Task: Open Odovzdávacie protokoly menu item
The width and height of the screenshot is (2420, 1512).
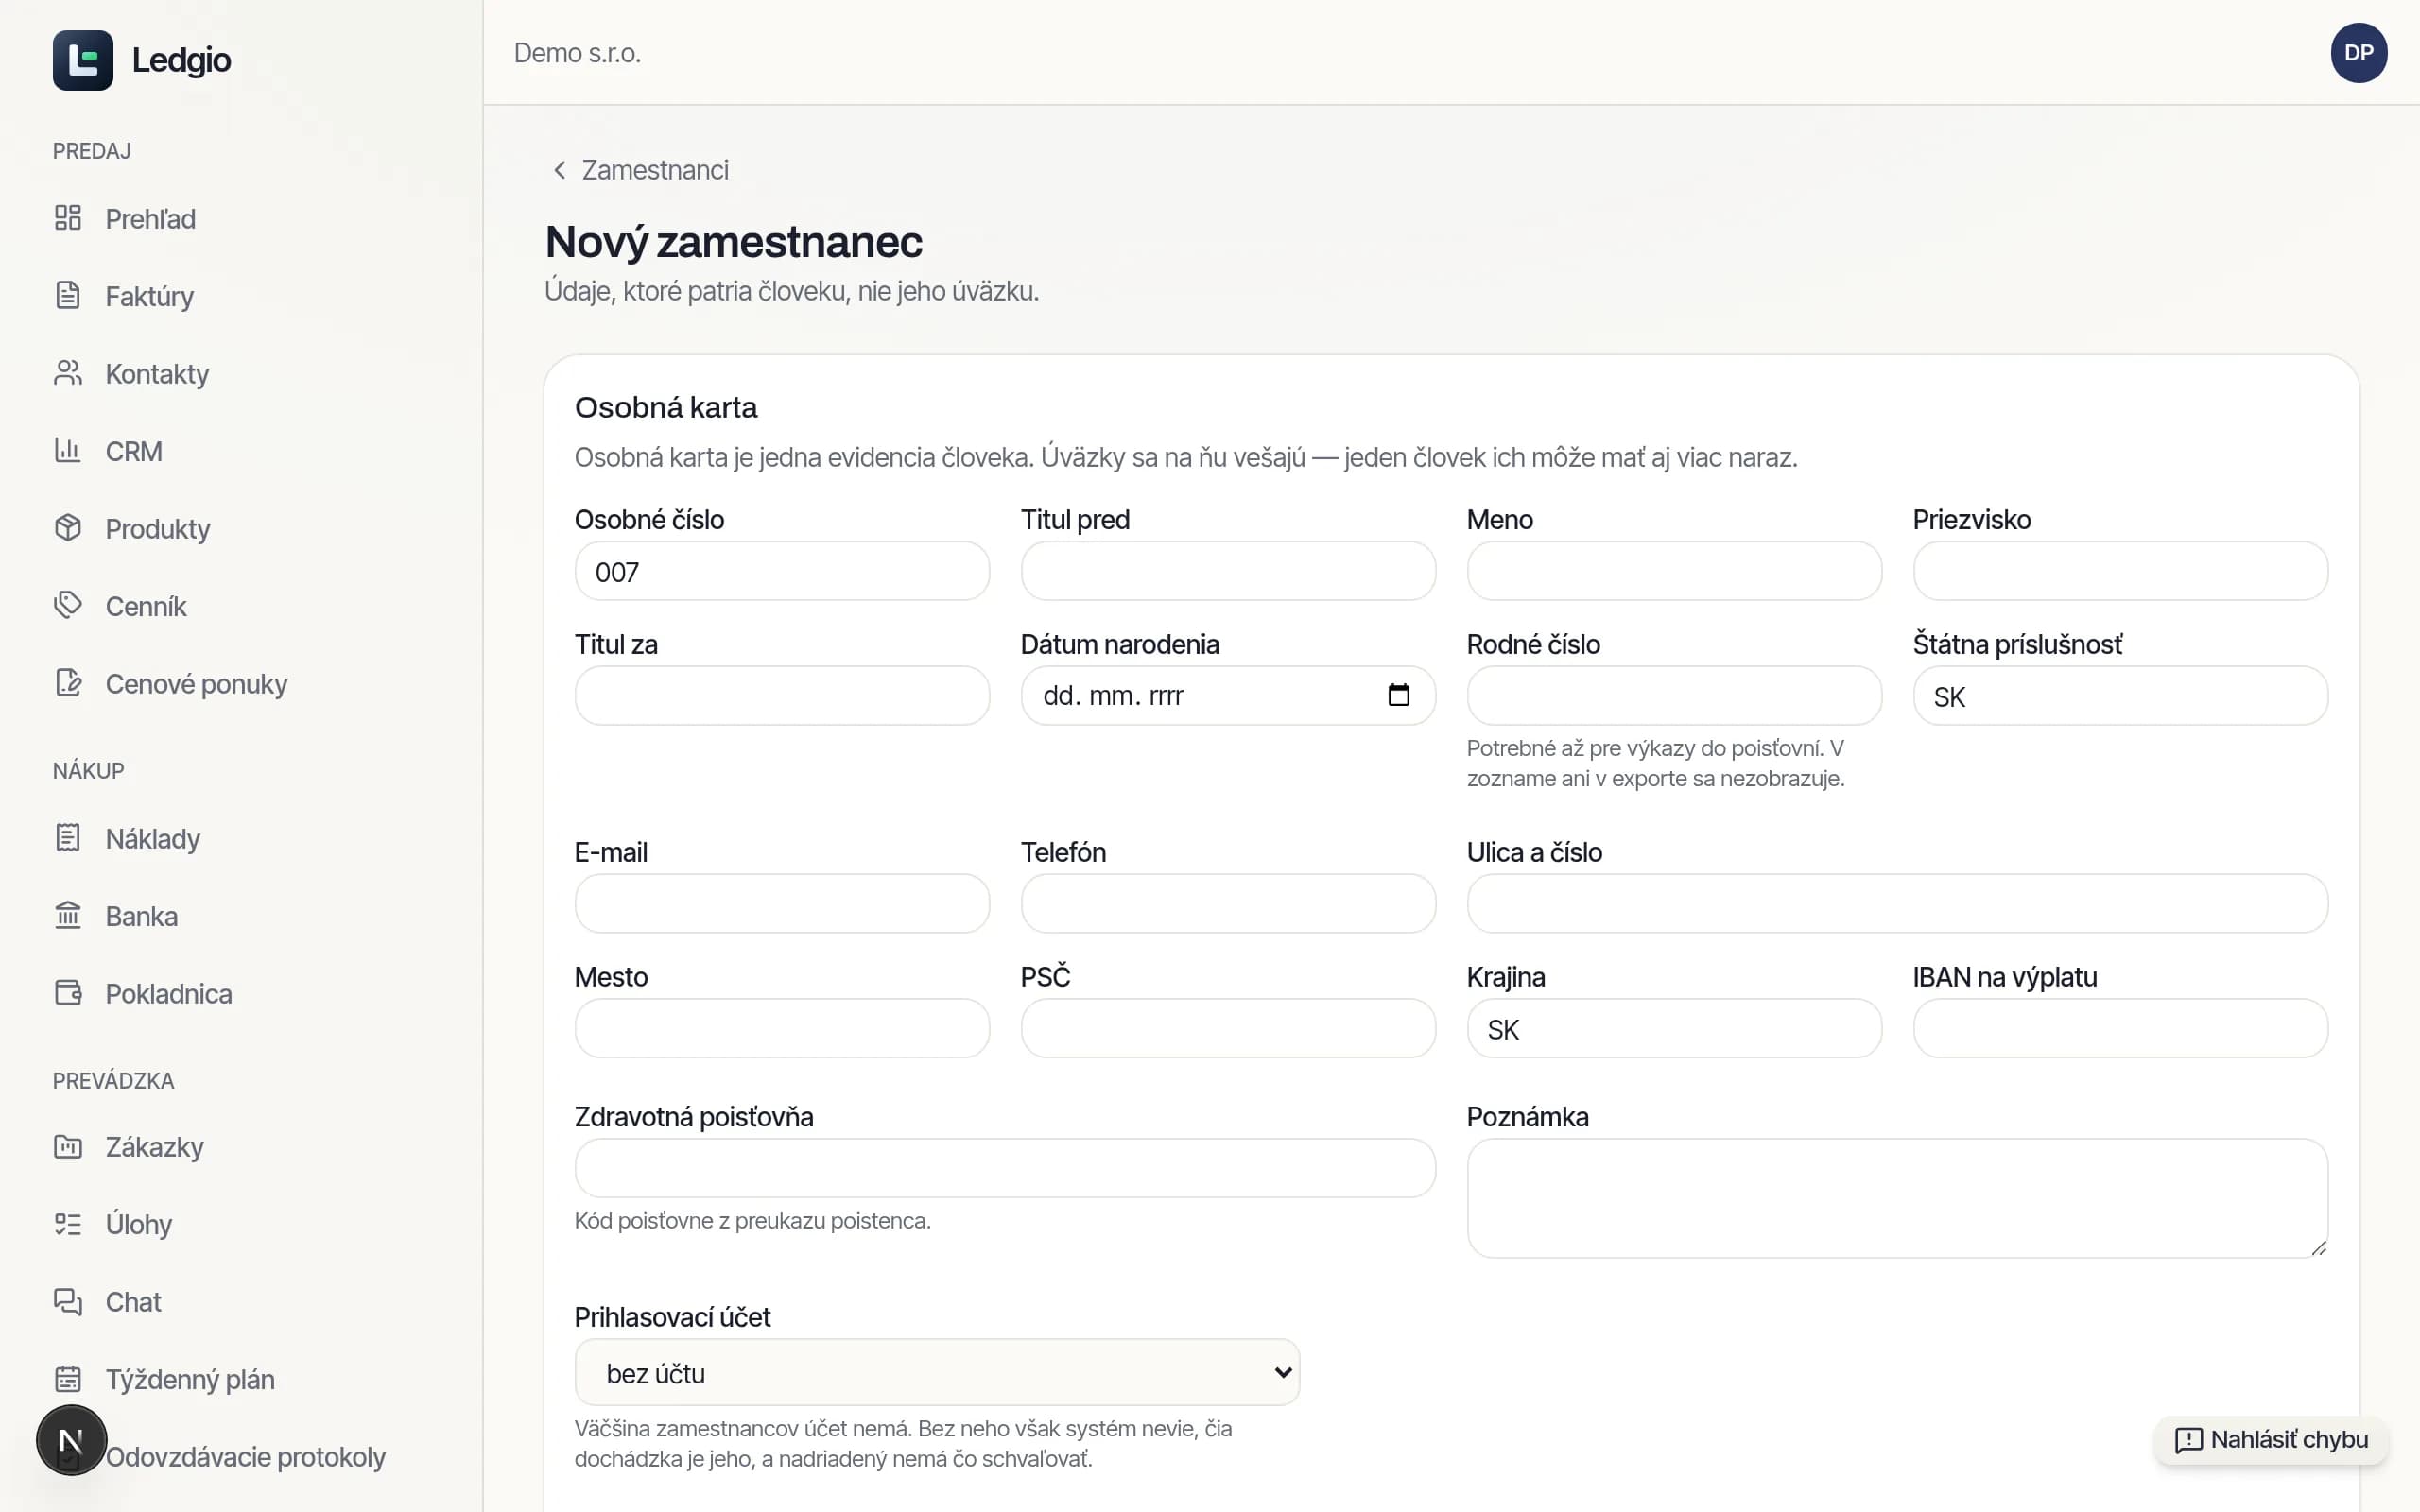Action: pyautogui.click(x=245, y=1457)
